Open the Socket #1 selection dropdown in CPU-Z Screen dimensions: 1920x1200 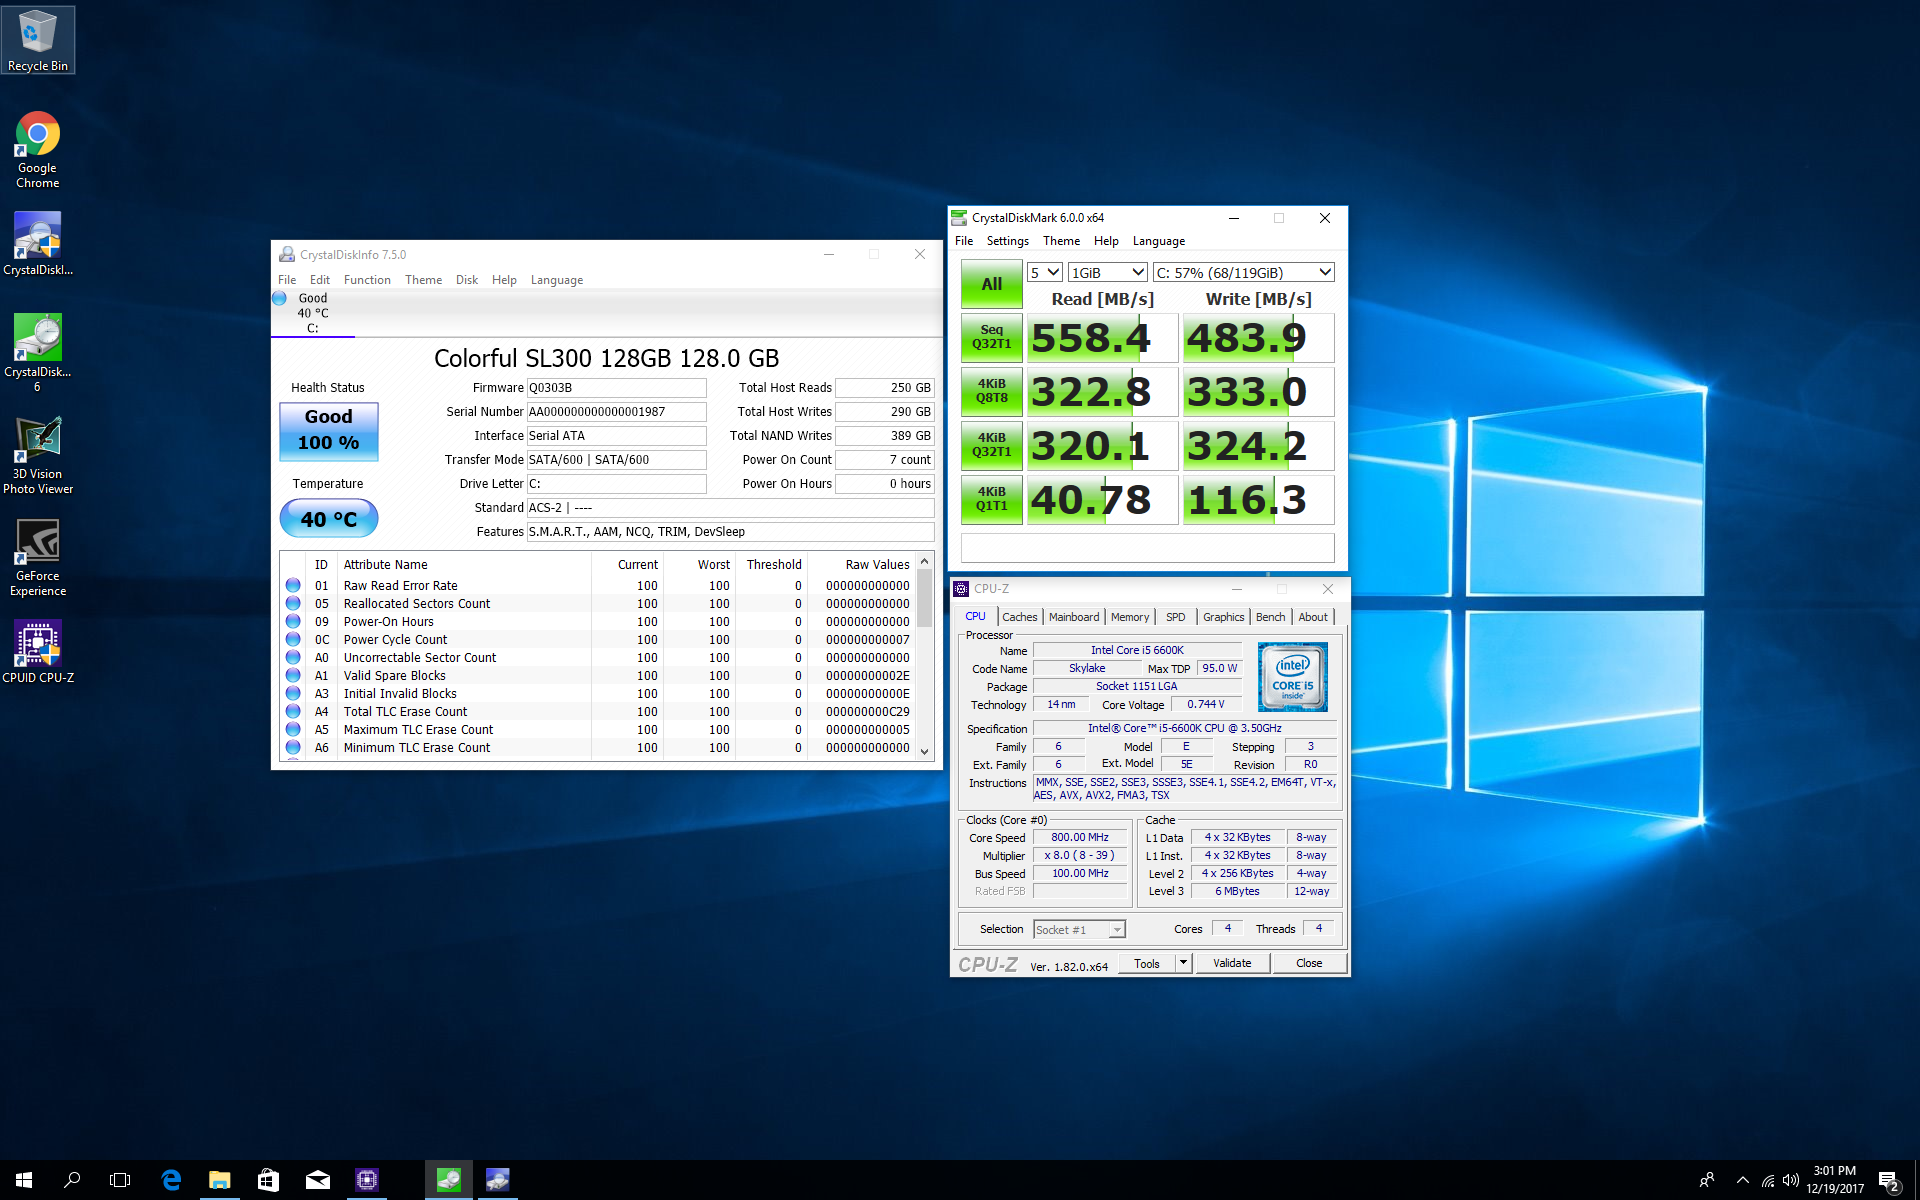[x=1079, y=929]
